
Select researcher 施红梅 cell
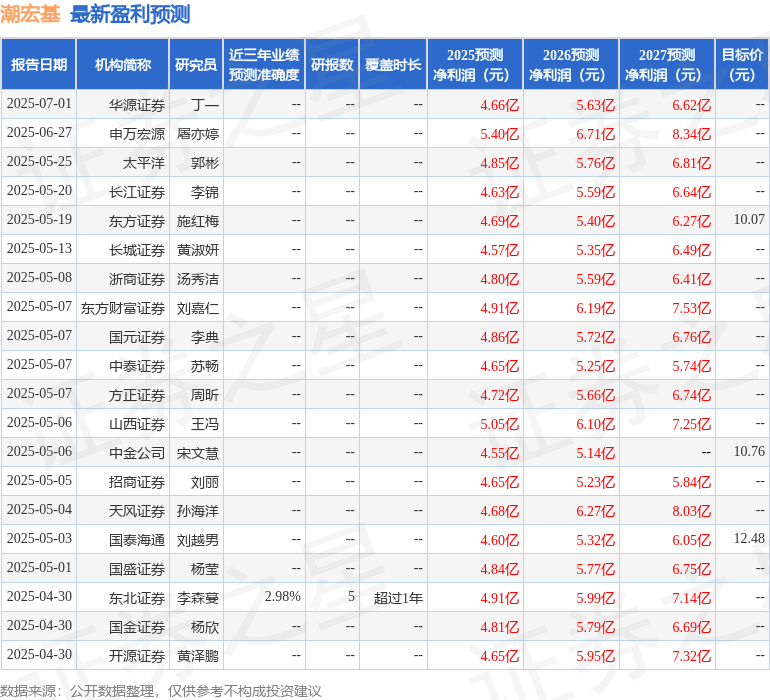198,221
